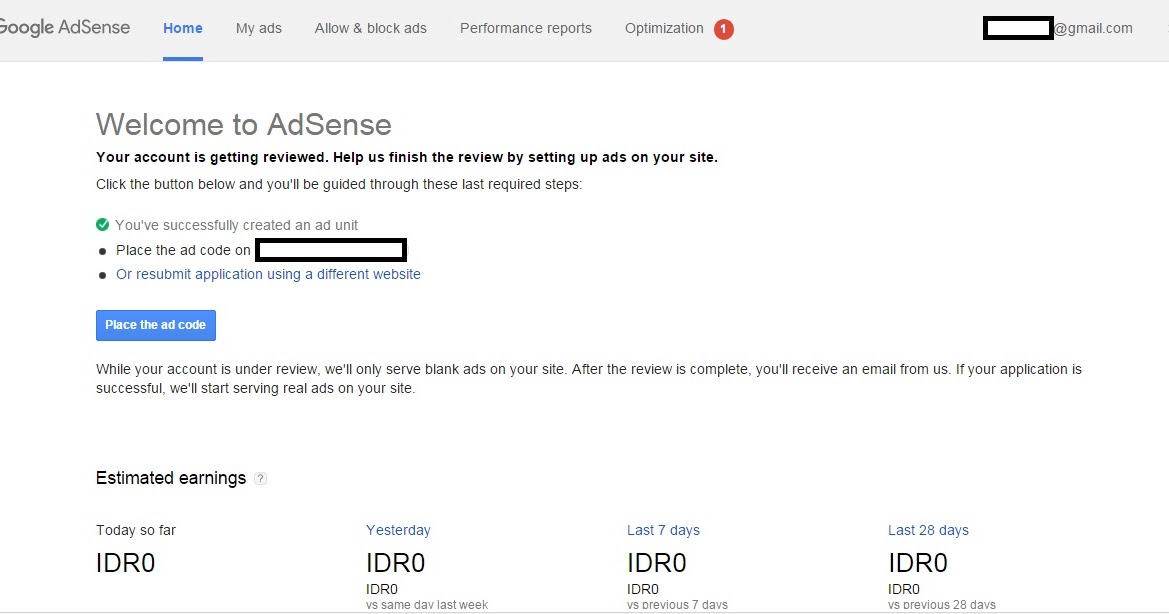Click the redacted website name box
The width and height of the screenshot is (1169, 614).
331,249
